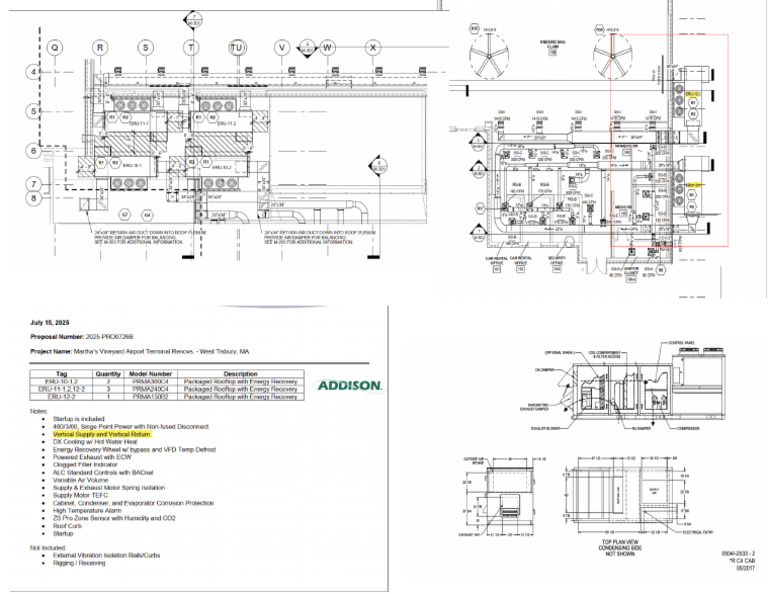Click the 'Rigging / Receiving' item
The image size is (768, 594).
[x=79, y=563]
